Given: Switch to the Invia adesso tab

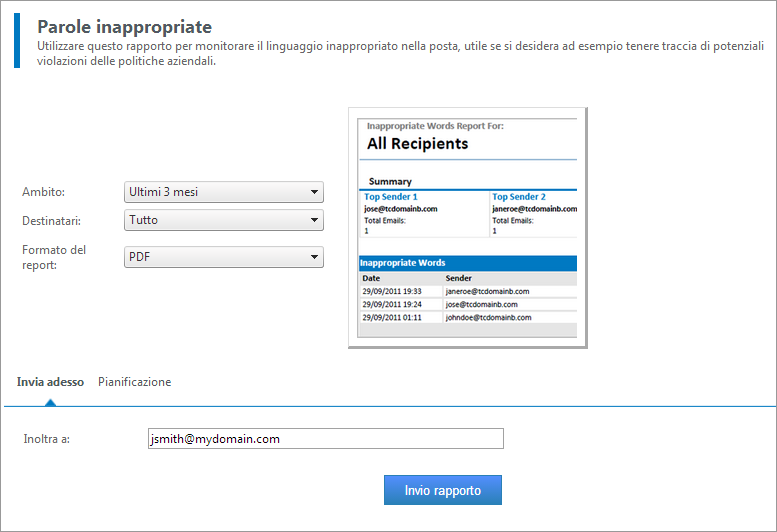Looking at the screenshot, I should click(50, 382).
